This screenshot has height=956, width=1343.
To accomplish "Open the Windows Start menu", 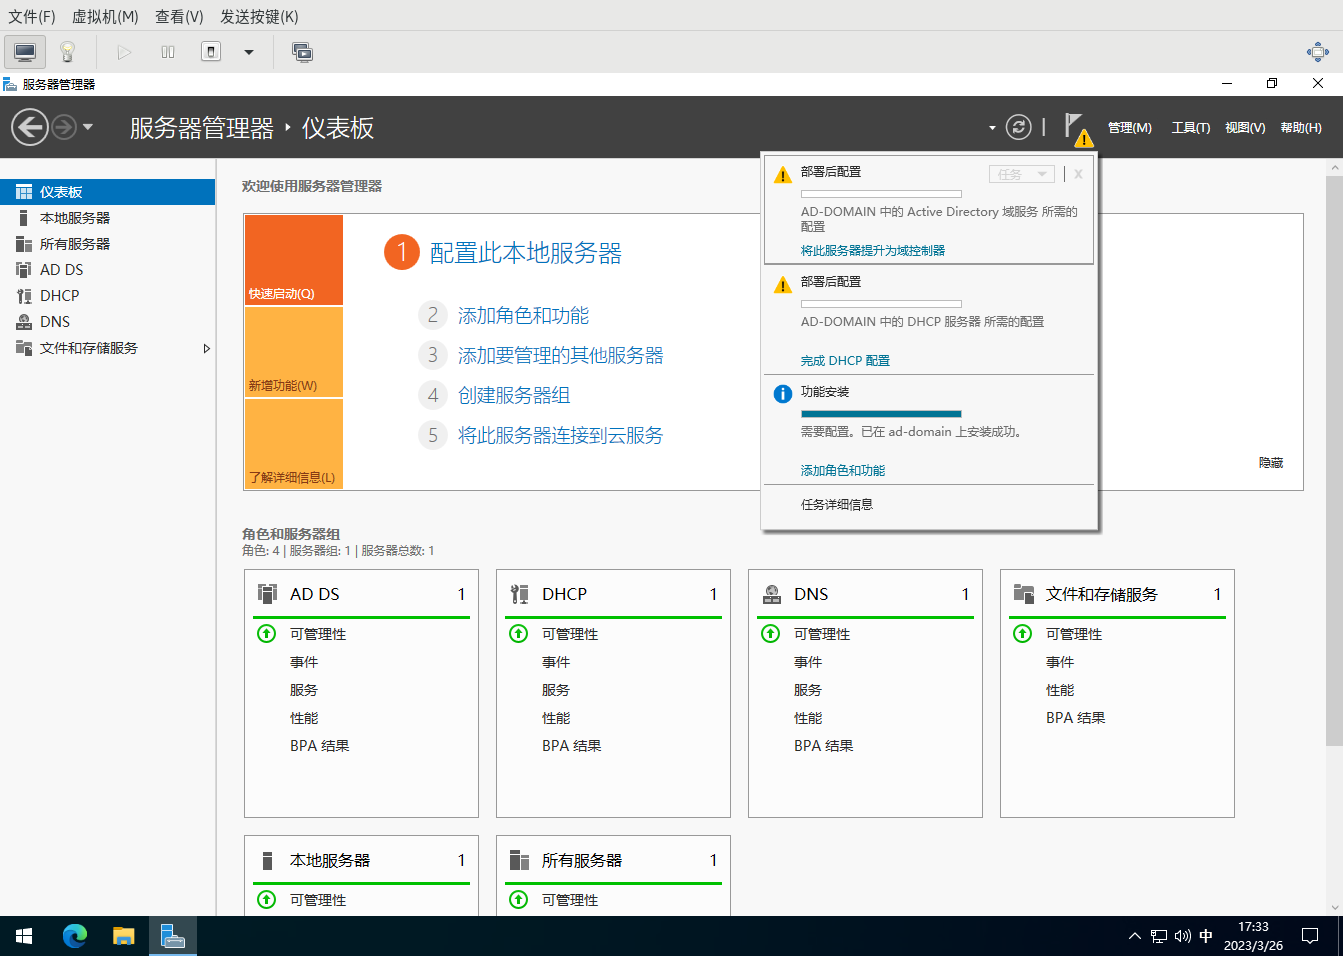I will tap(24, 936).
